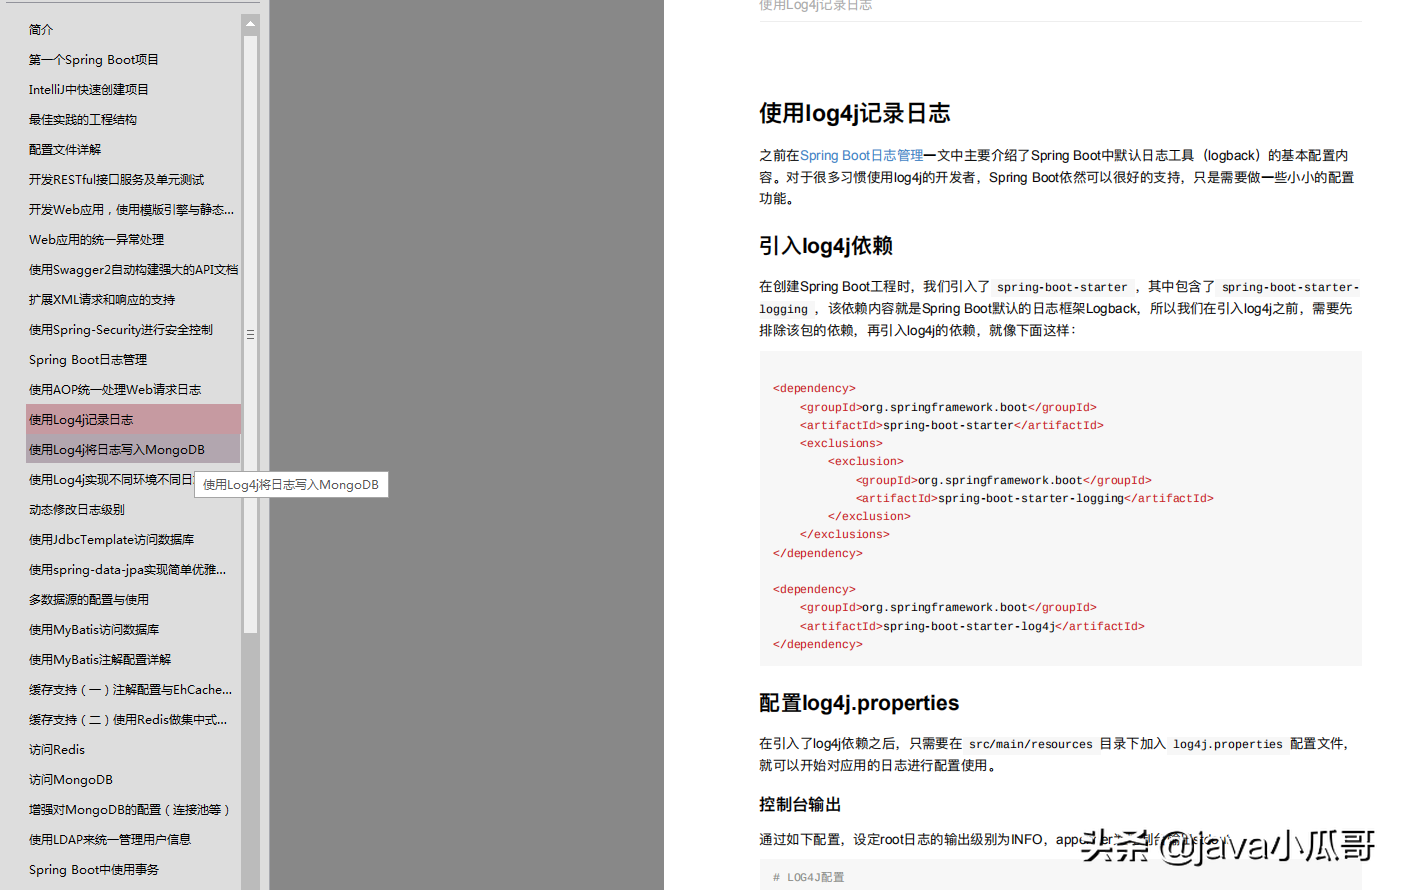This screenshot has height=890, width=1401.
Task: Open 使用LDAP来统一管理用户信息 chapter
Action: [x=110, y=840]
